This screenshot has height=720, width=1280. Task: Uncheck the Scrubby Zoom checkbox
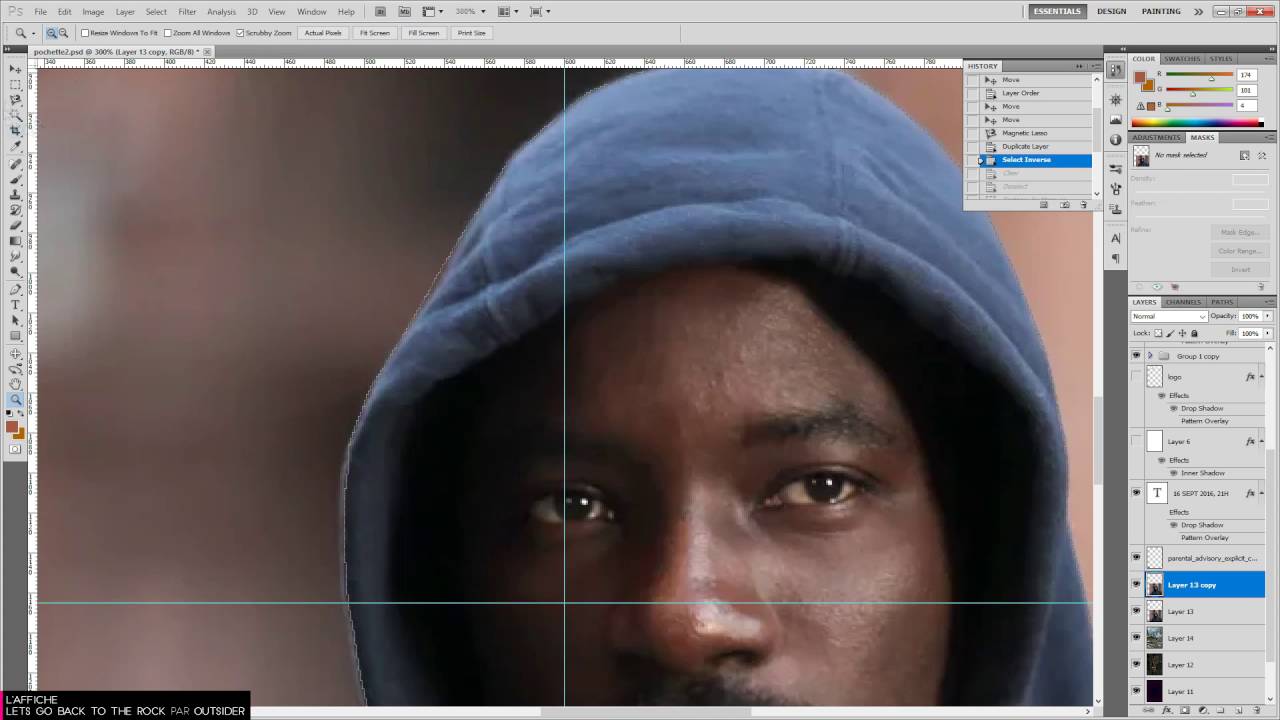pyautogui.click(x=240, y=33)
